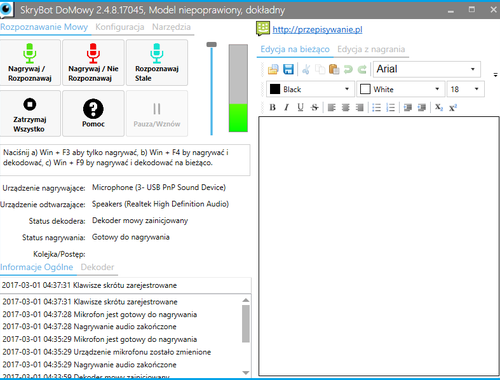Click 'Speakers (Realtek High Definition Audio)' text

(x=160, y=204)
